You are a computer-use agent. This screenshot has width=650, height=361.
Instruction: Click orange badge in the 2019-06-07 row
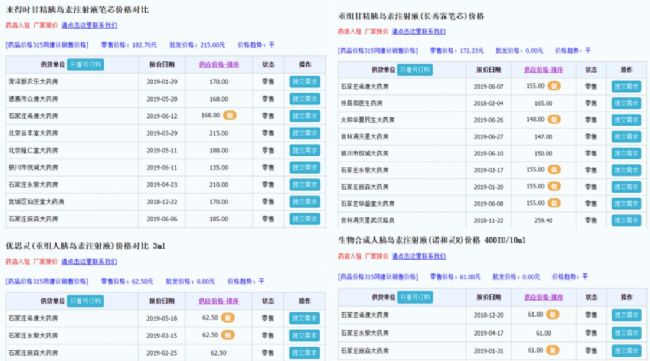pos(554,86)
